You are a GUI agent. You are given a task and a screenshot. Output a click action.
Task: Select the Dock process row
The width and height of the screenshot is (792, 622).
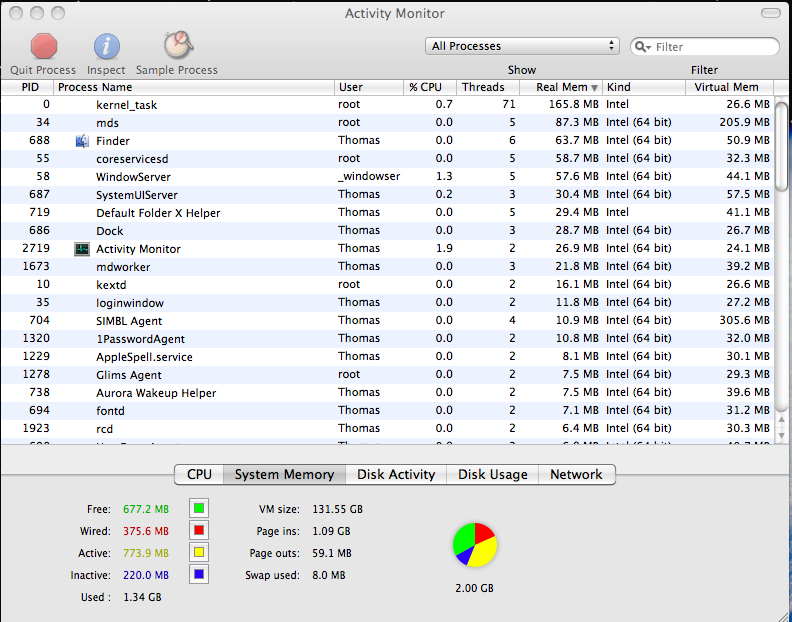pyautogui.click(x=387, y=231)
